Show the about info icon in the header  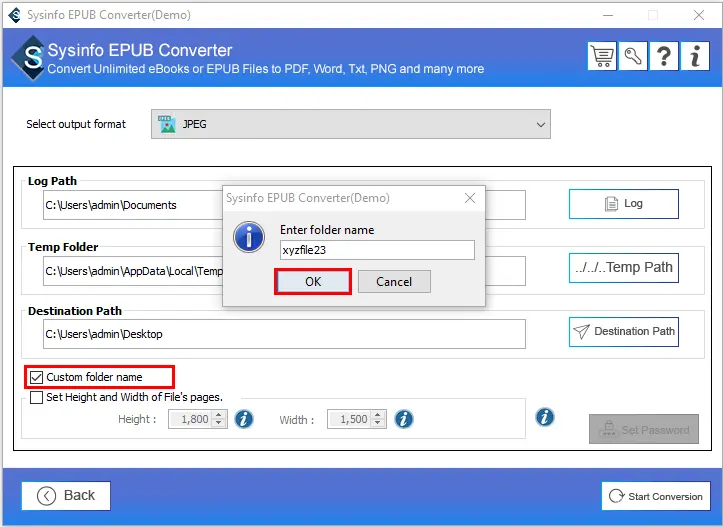[695, 56]
